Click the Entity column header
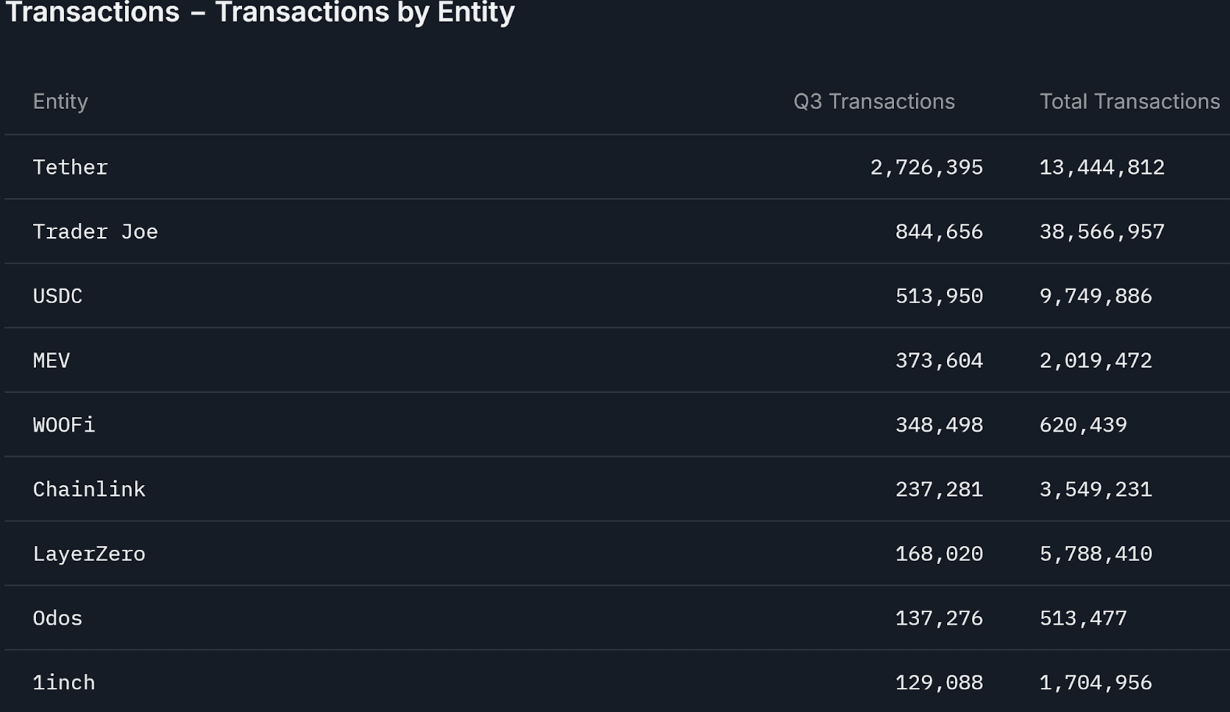 [60, 102]
